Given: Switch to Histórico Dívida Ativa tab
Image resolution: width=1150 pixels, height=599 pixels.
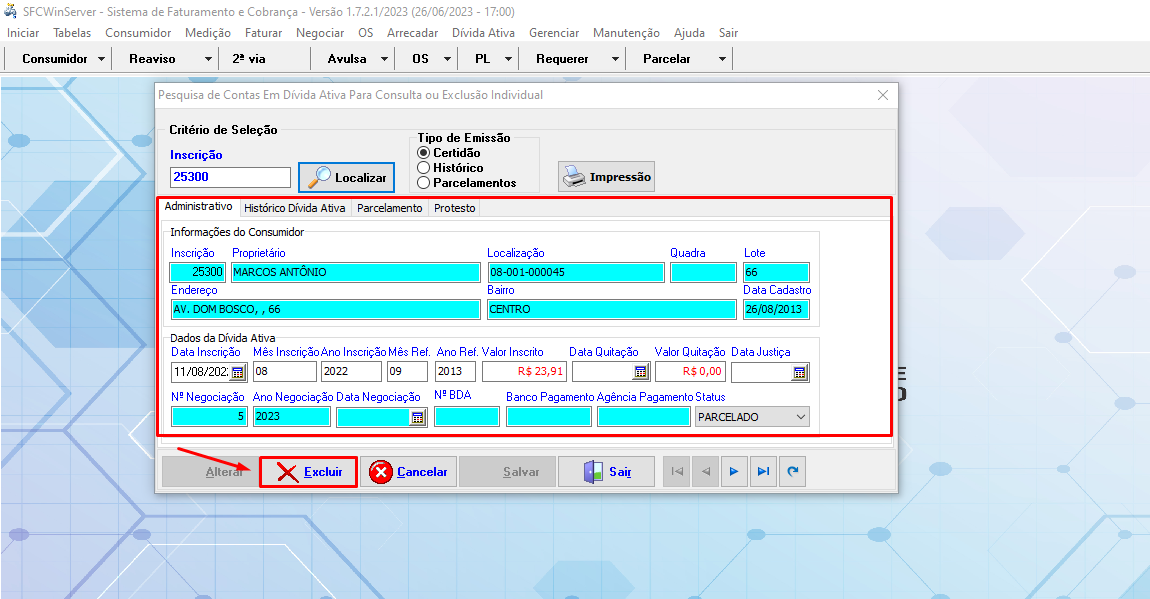Looking at the screenshot, I should pyautogui.click(x=294, y=208).
